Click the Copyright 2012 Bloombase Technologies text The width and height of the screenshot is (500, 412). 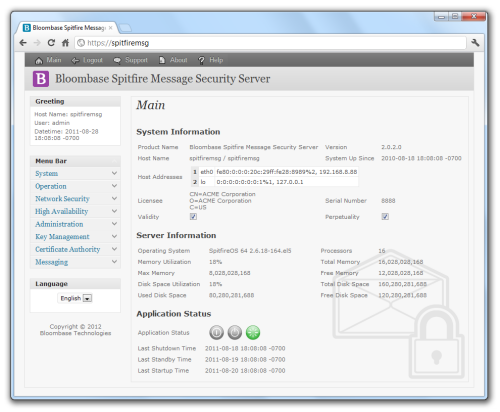click(x=75, y=330)
